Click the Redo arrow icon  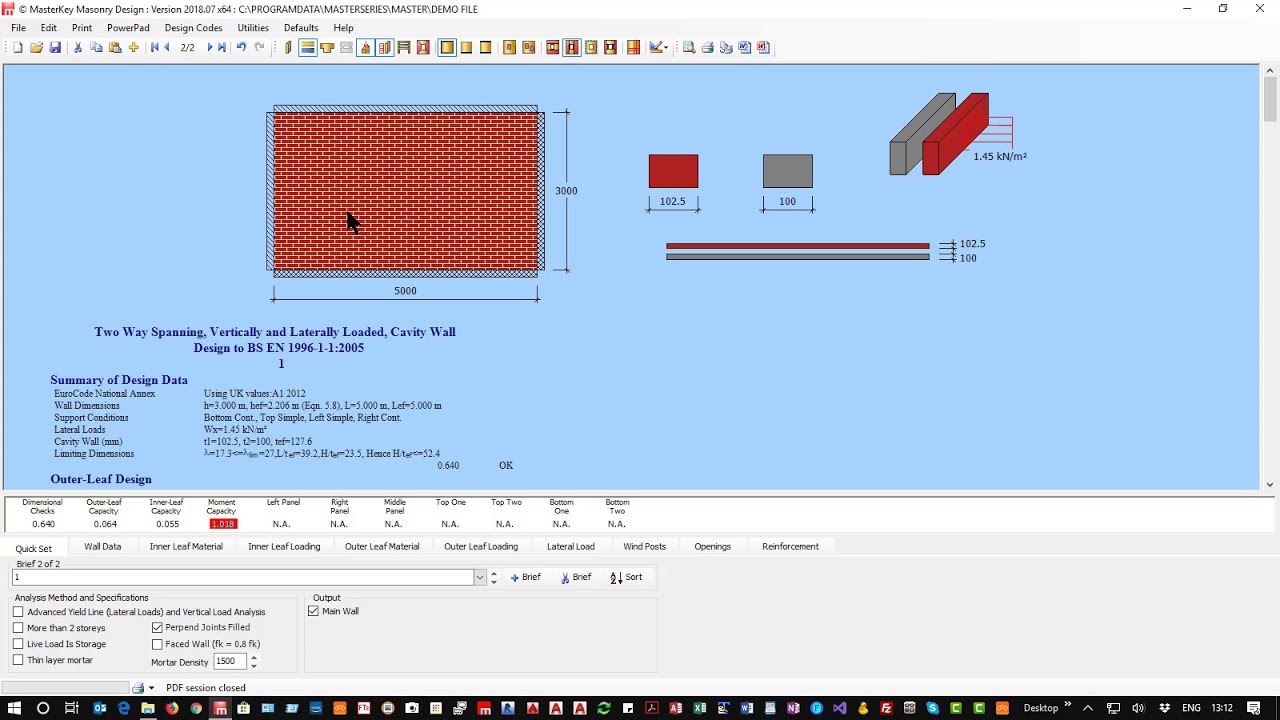tap(260, 47)
